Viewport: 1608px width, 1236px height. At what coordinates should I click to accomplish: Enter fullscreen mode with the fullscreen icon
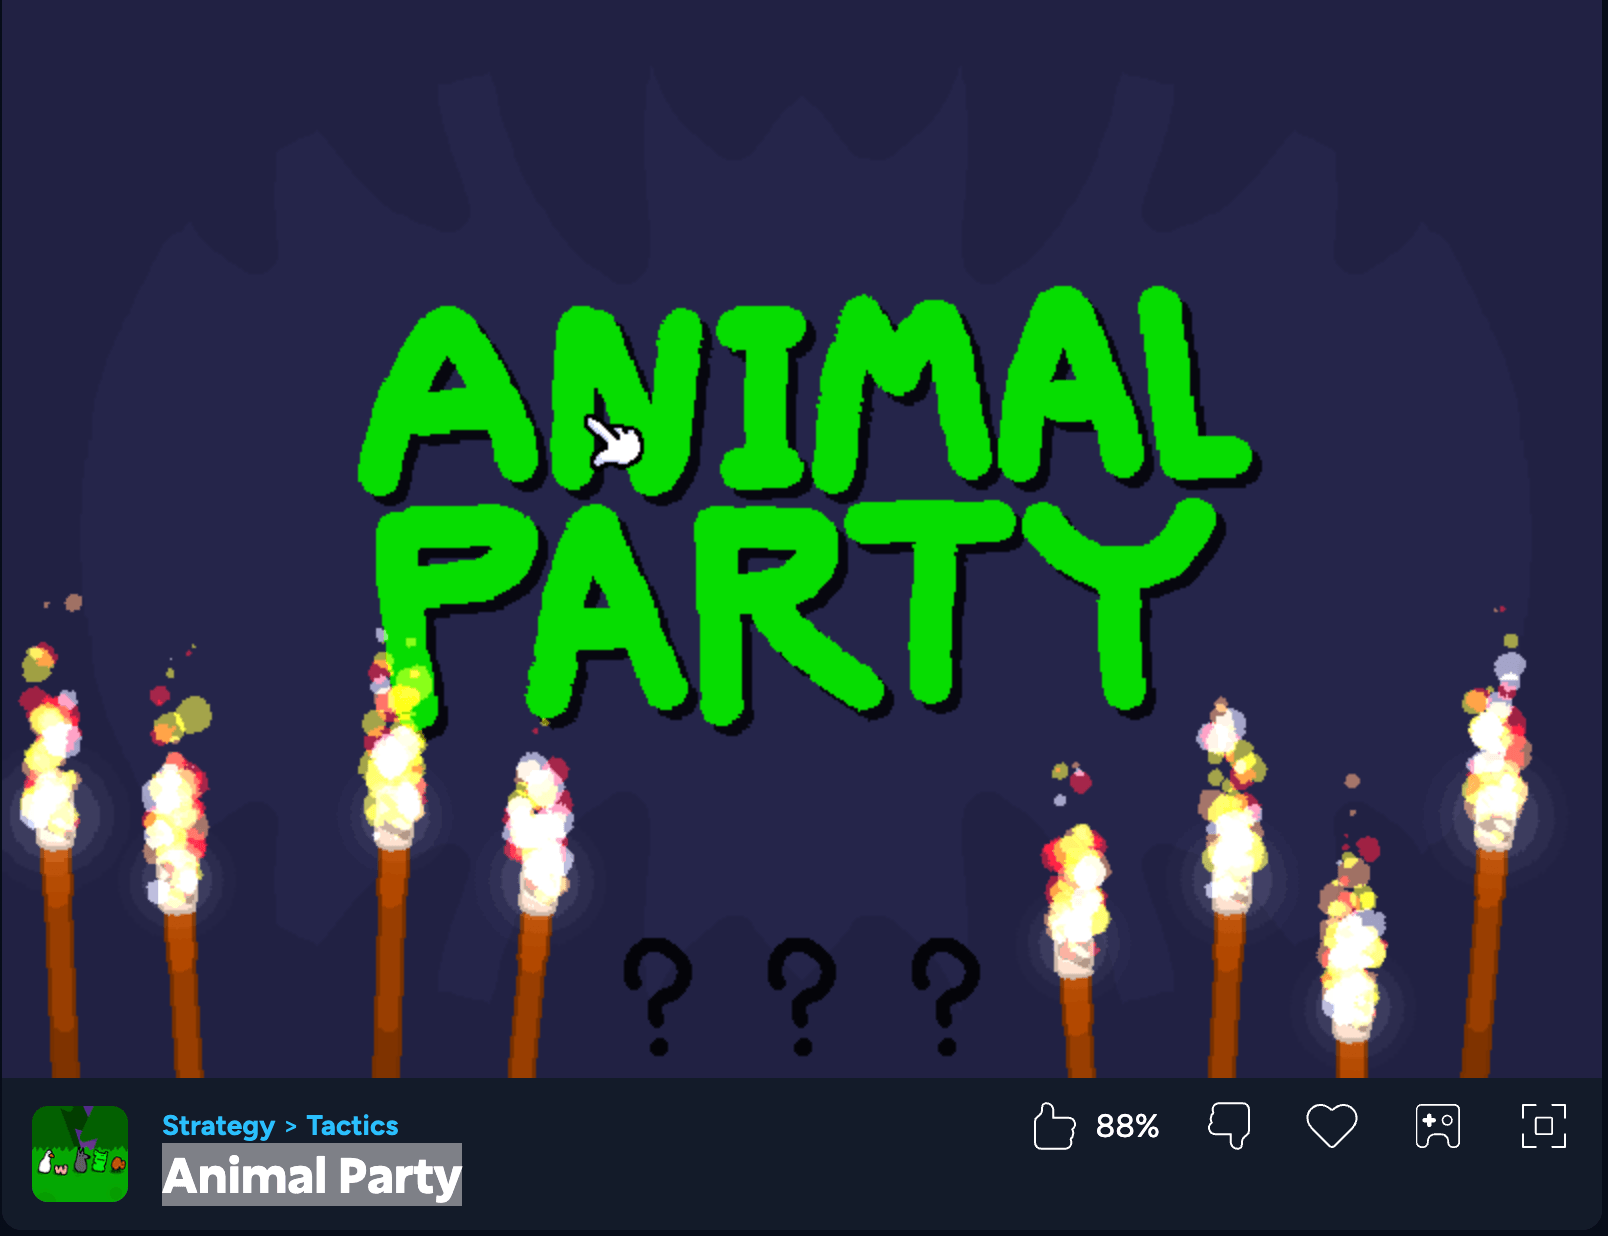click(1544, 1126)
